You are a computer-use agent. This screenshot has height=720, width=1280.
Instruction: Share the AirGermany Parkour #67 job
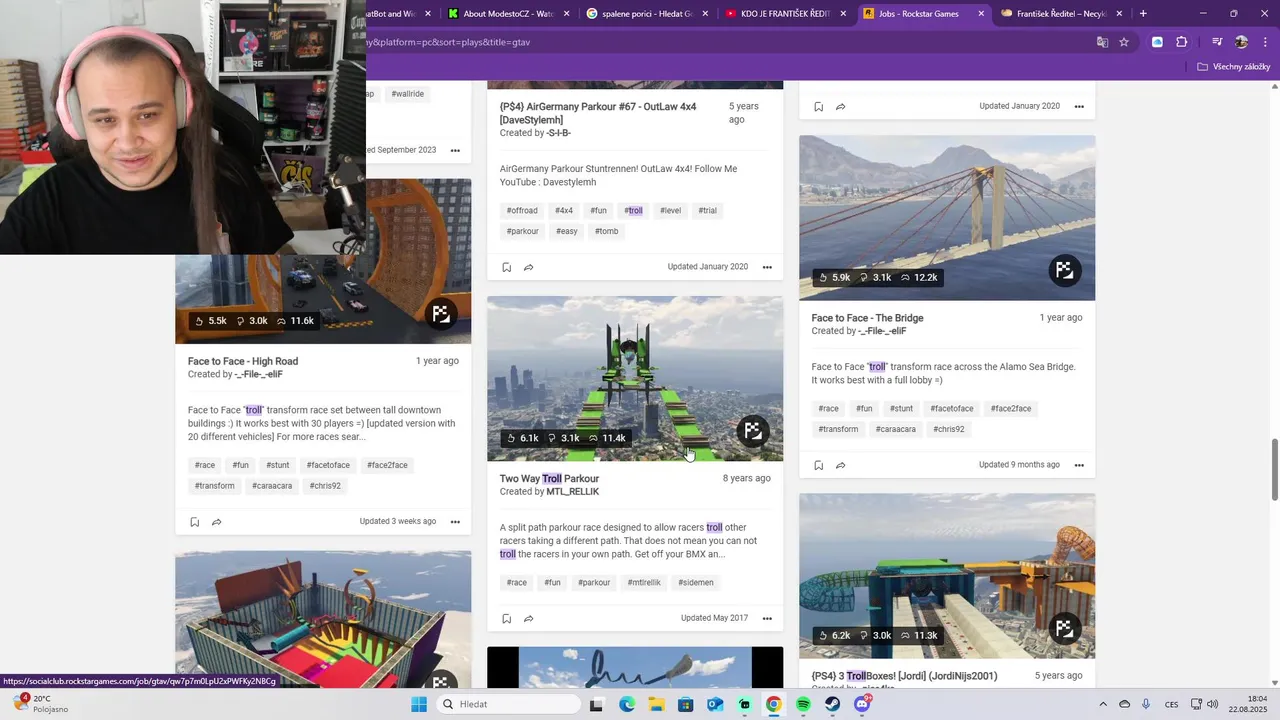tap(528, 267)
